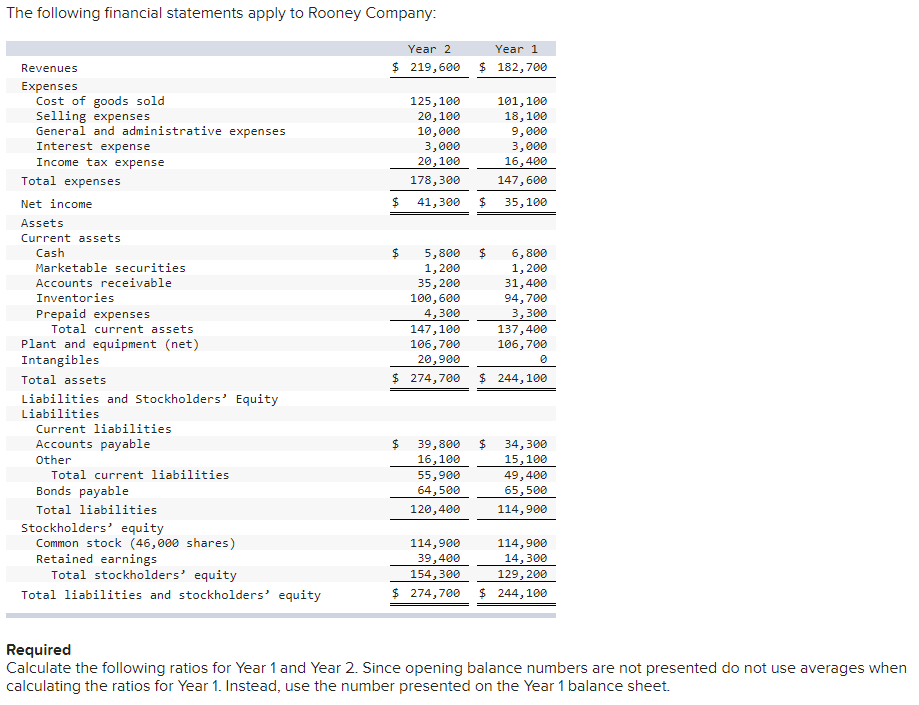Click Year 2 cost of goods sold 125,100
Screen dimensions: 919x705
click(435, 101)
